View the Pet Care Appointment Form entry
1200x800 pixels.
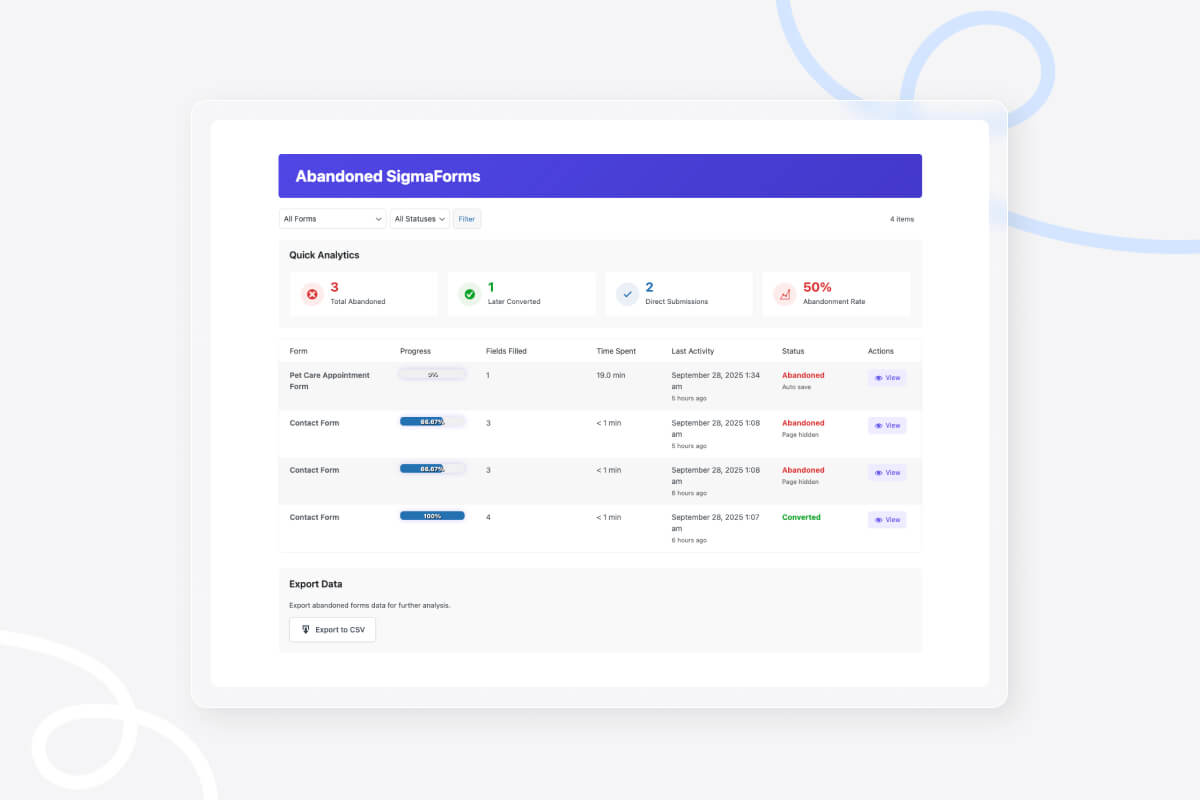887,378
